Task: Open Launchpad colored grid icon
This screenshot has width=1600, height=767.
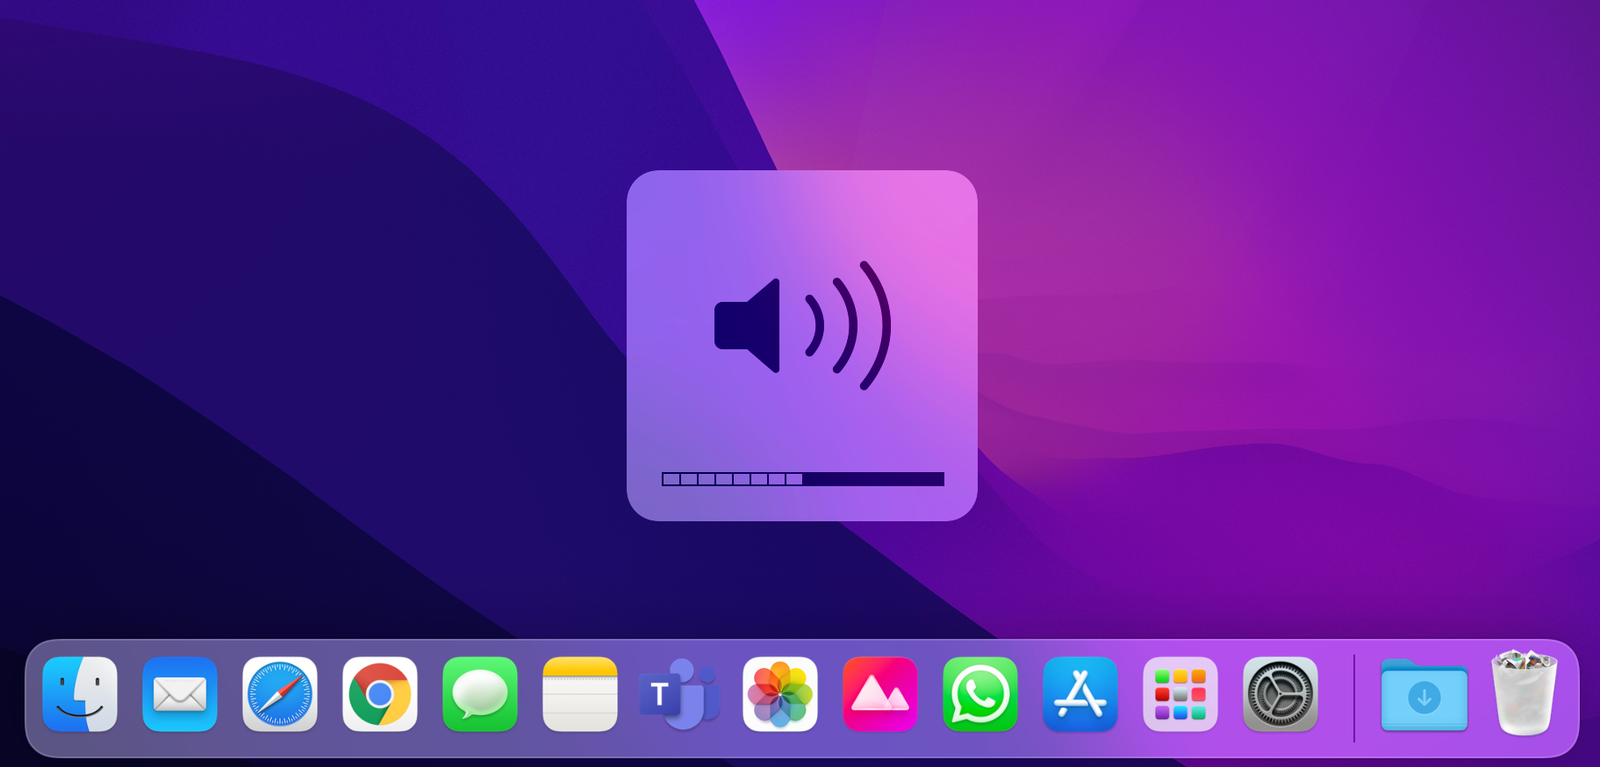Action: tap(1180, 694)
